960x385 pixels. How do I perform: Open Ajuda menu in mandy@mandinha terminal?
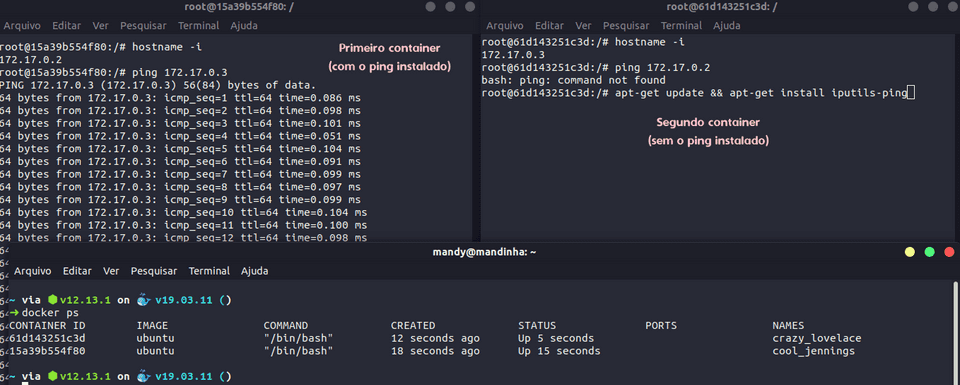(x=255, y=271)
